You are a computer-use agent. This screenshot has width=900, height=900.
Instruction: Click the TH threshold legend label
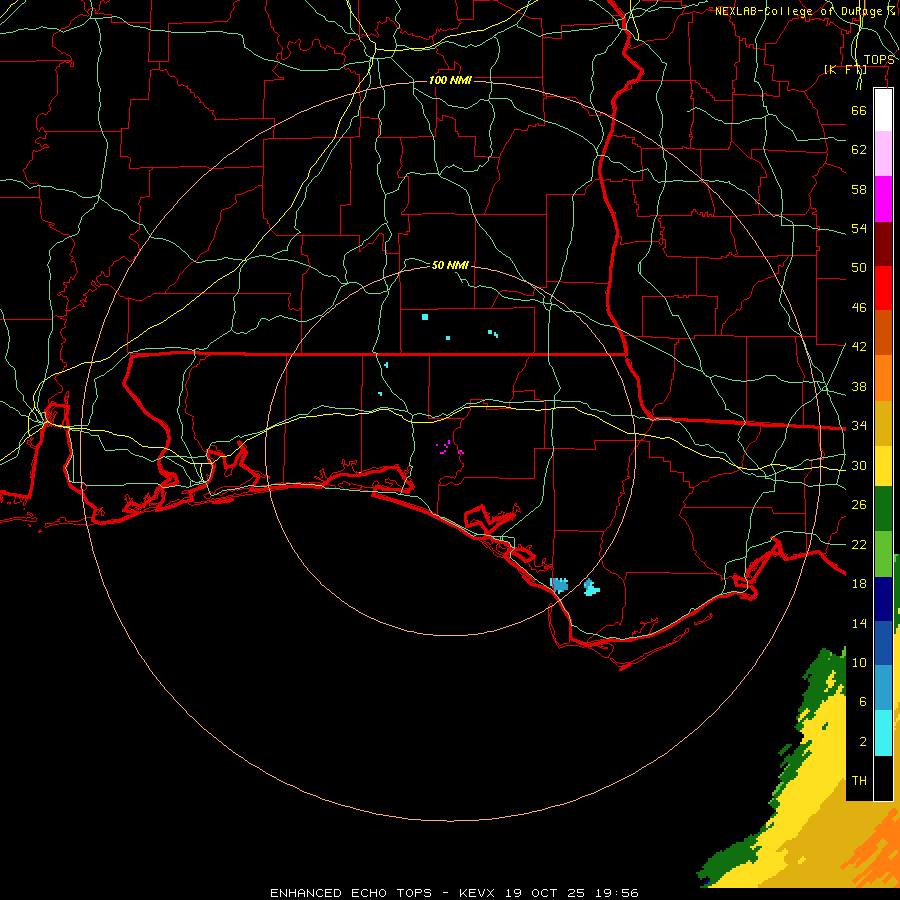(x=859, y=781)
